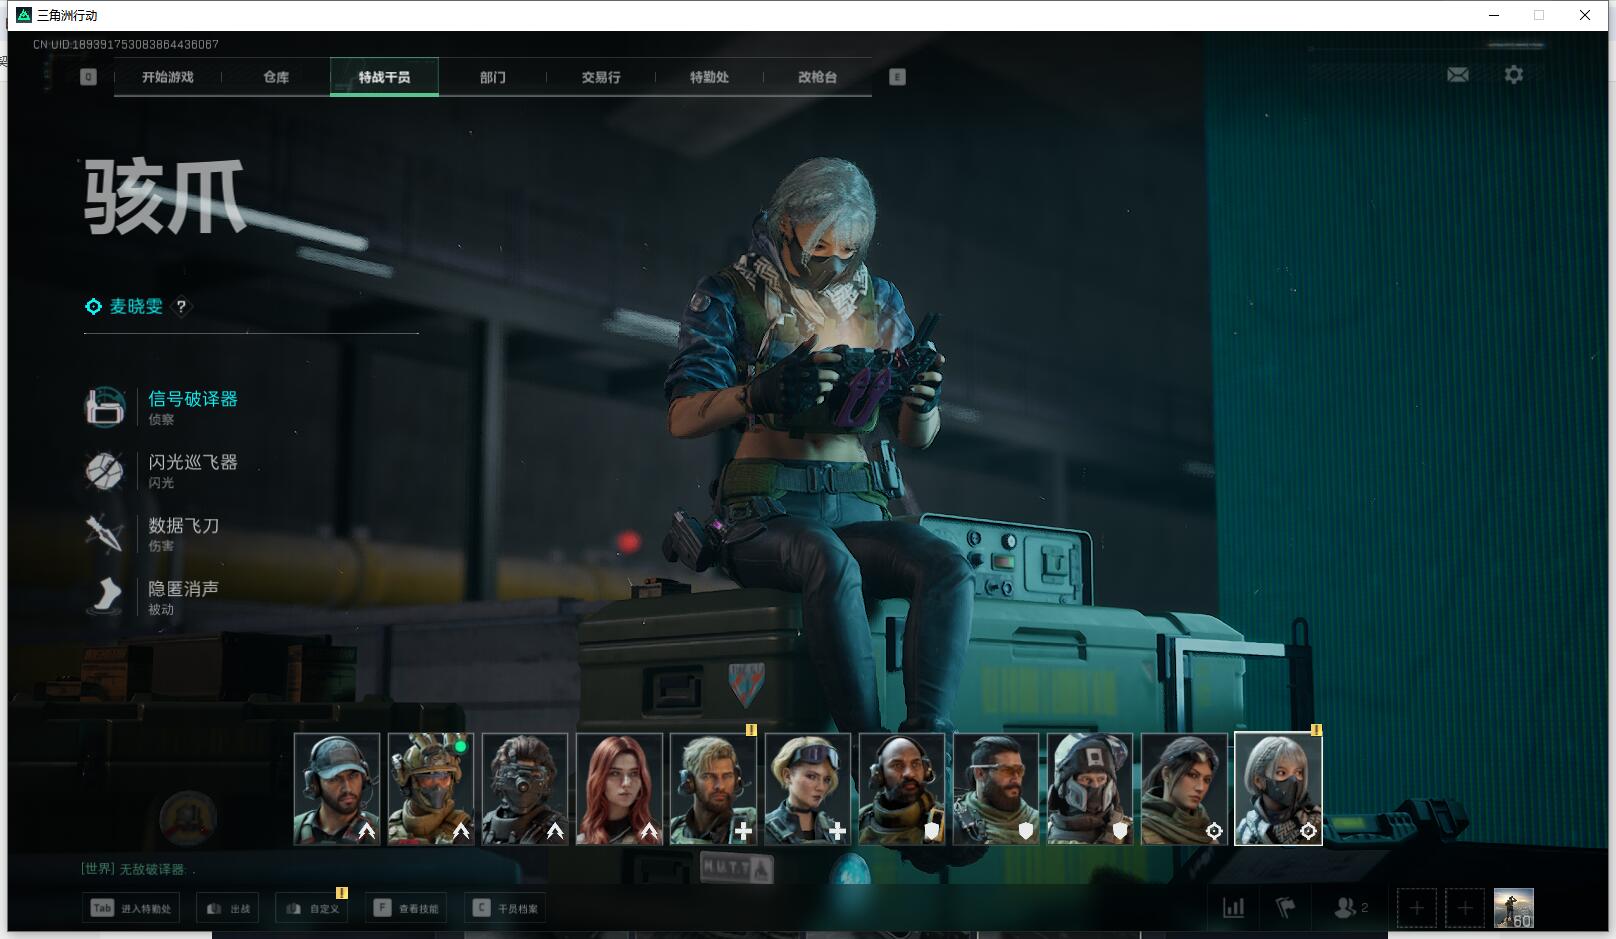Click the second empty squad slot plus
Screen dimensions: 1616x939
tap(1464, 908)
